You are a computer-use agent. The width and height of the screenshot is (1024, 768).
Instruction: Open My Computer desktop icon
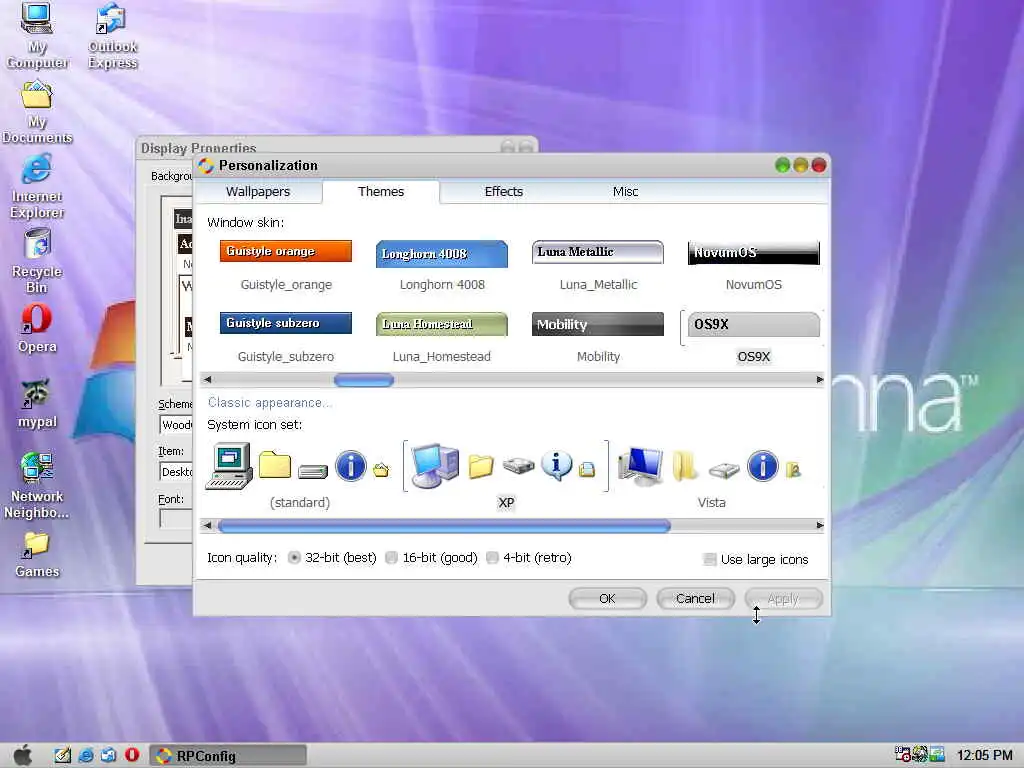click(37, 34)
